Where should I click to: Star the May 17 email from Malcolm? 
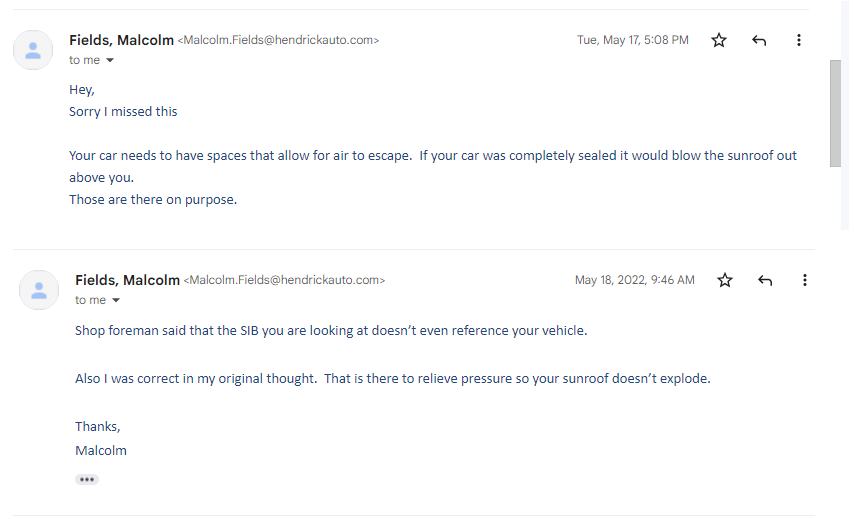[719, 40]
